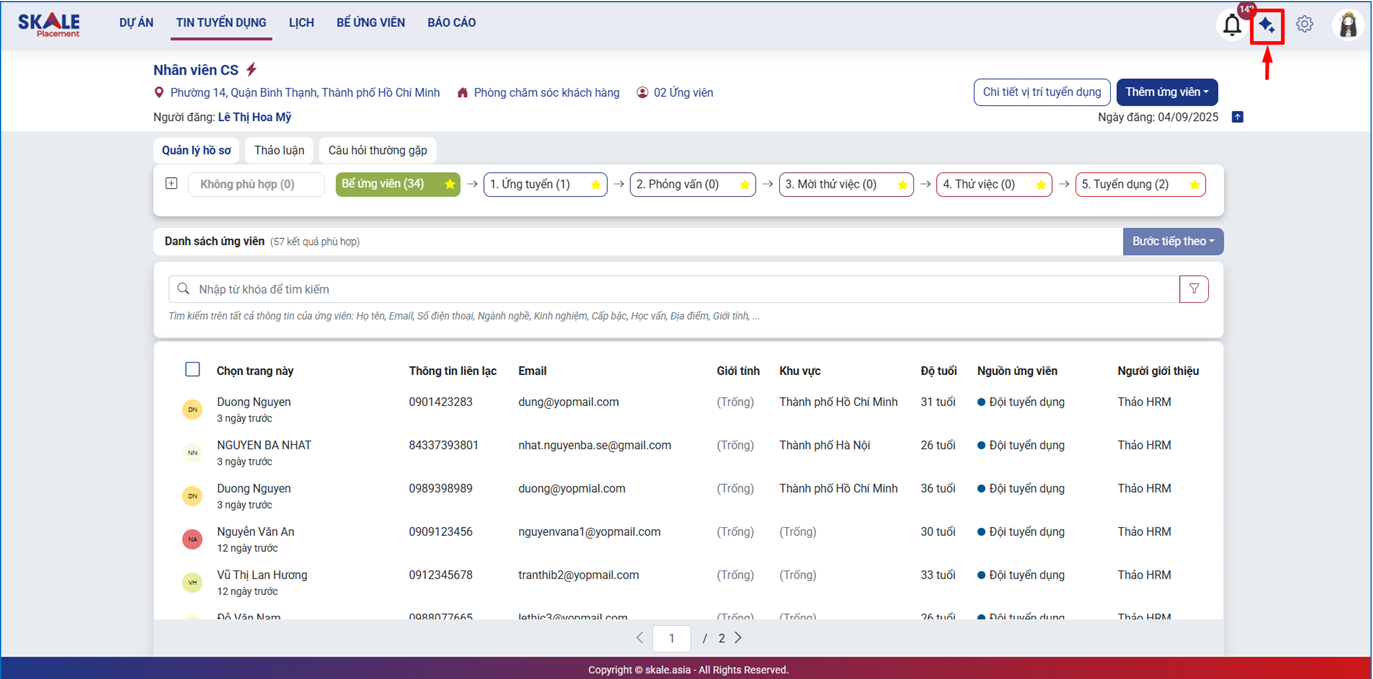Open the Bước tiếp theo dropdown
The width and height of the screenshot is (1373, 679).
(x=1172, y=241)
